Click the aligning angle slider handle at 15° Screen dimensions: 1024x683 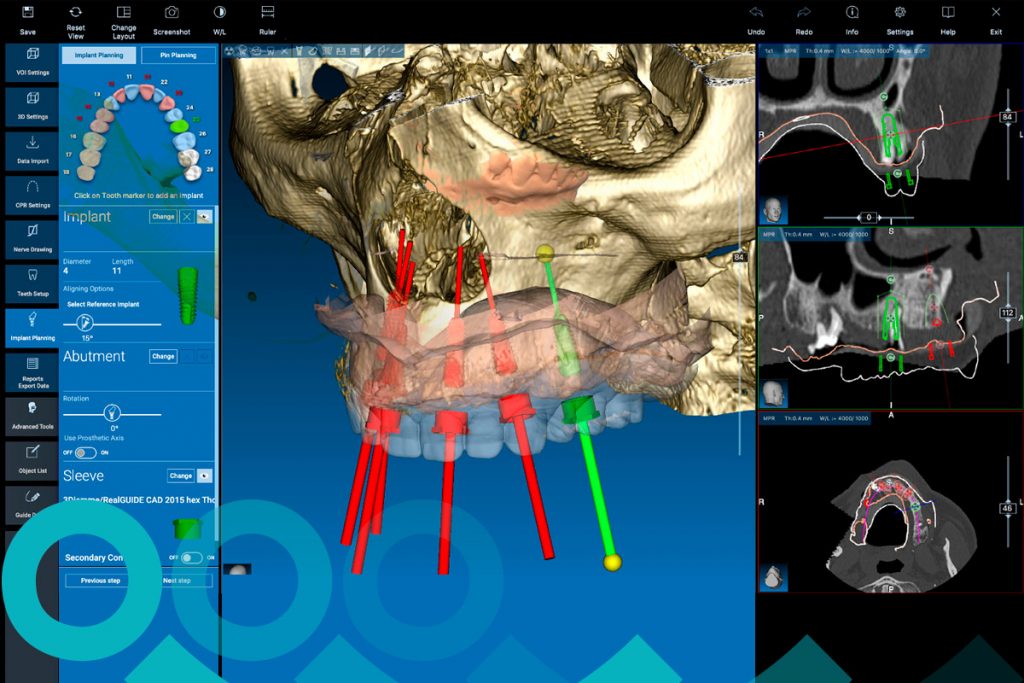tap(84, 323)
